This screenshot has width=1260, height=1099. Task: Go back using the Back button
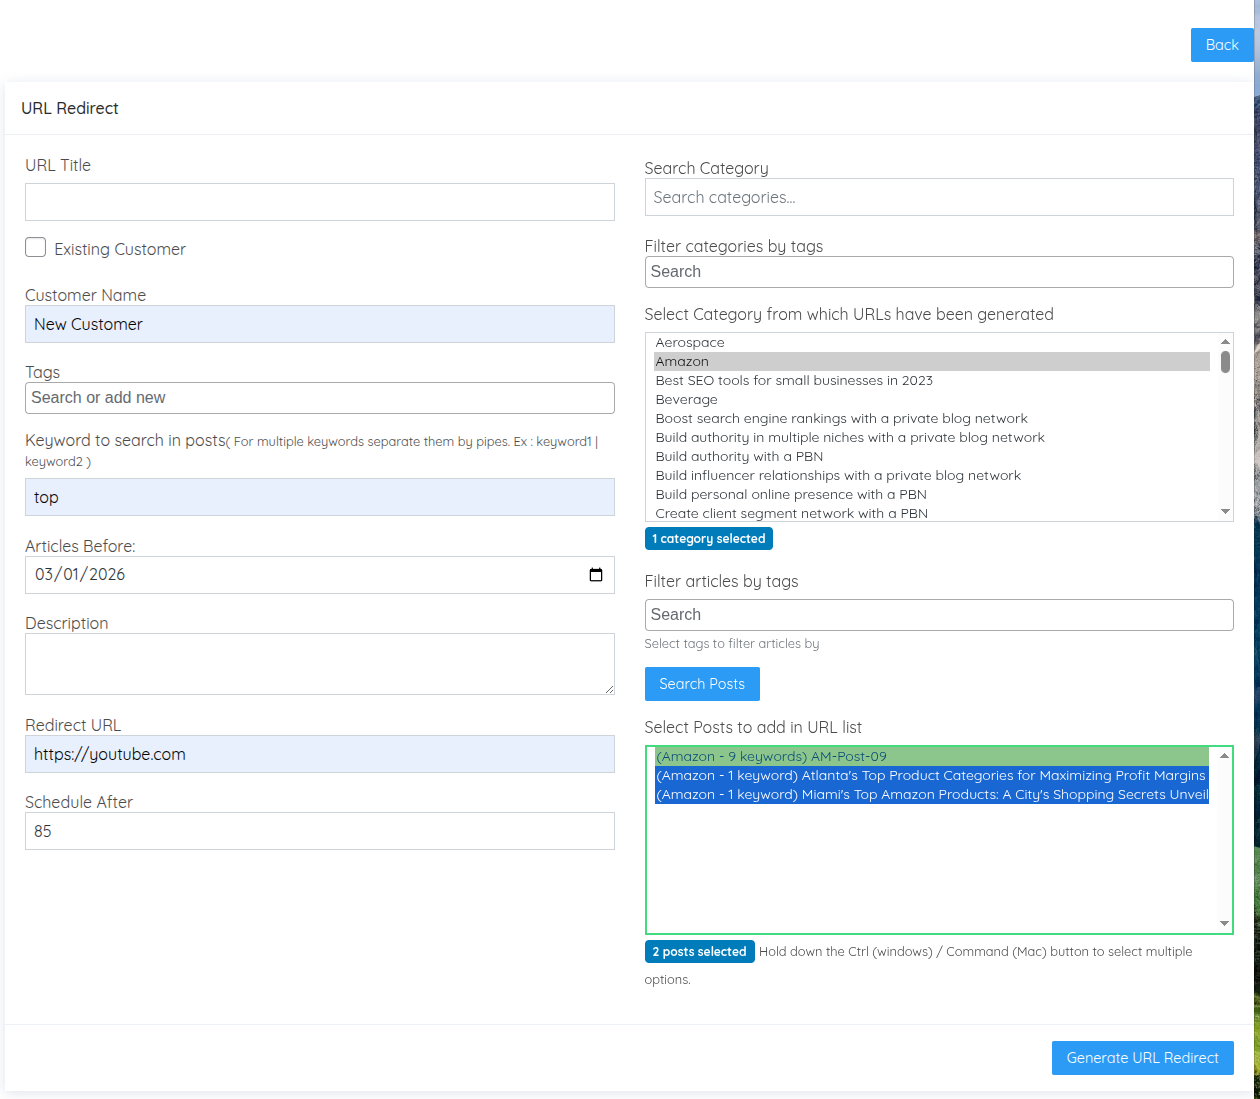[x=1221, y=45]
